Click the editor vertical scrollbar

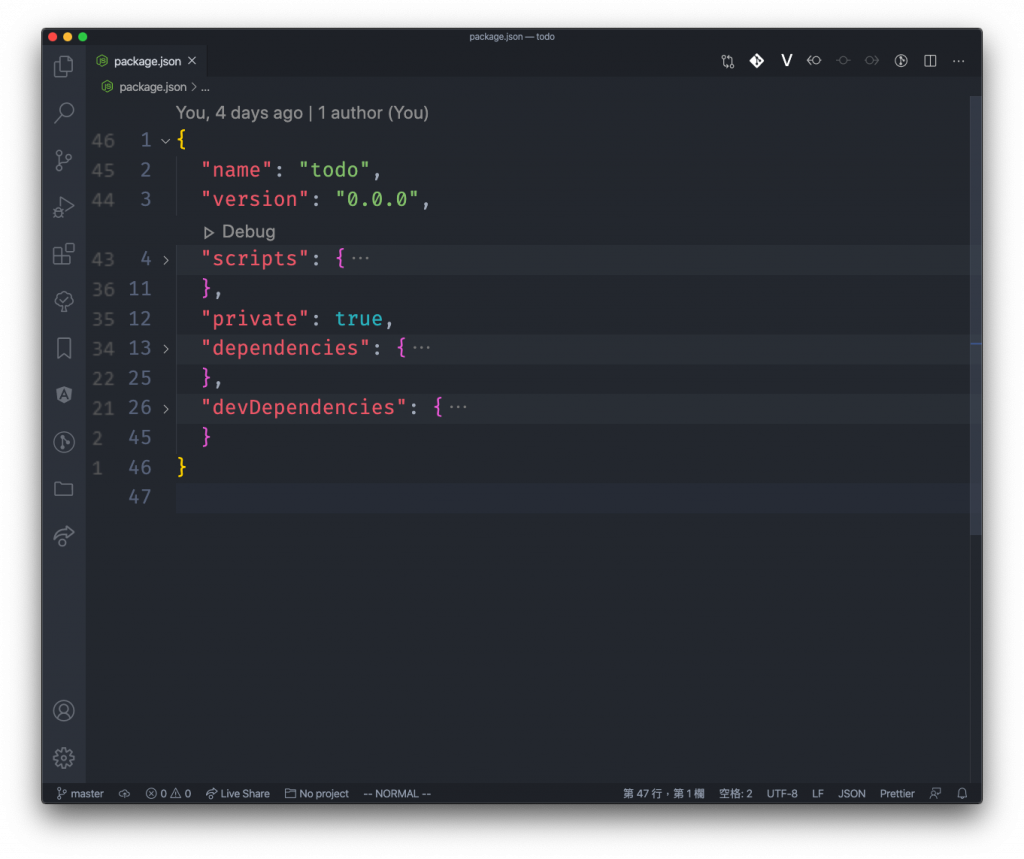[976, 316]
